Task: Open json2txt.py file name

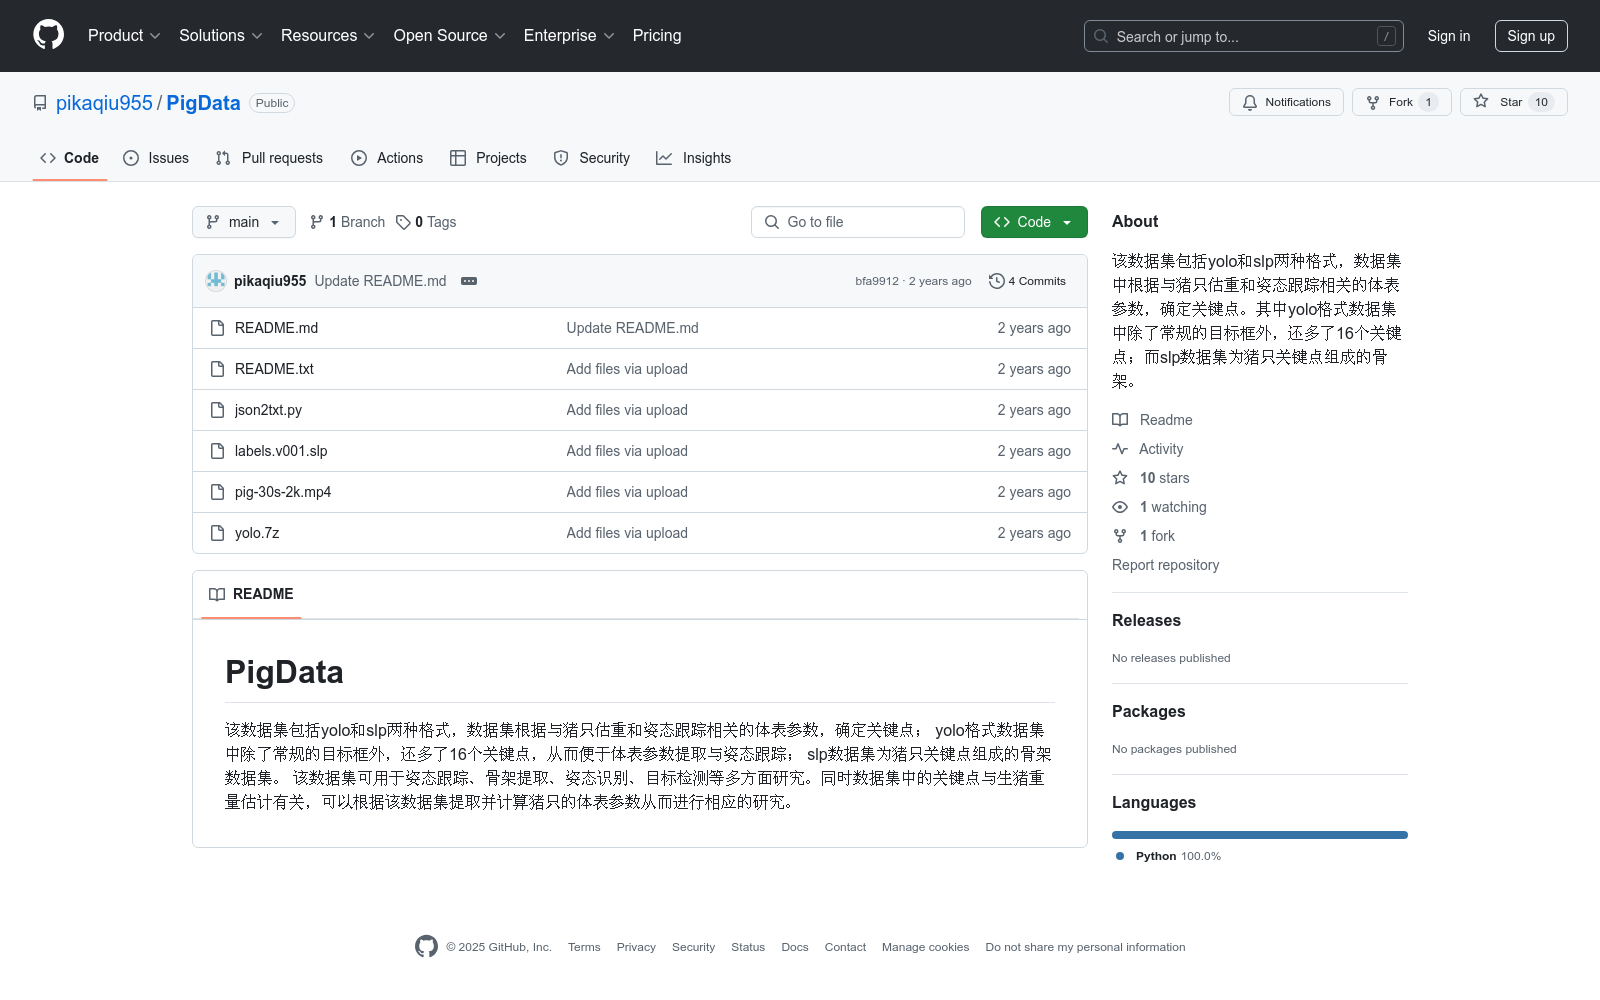Action: 268,410
